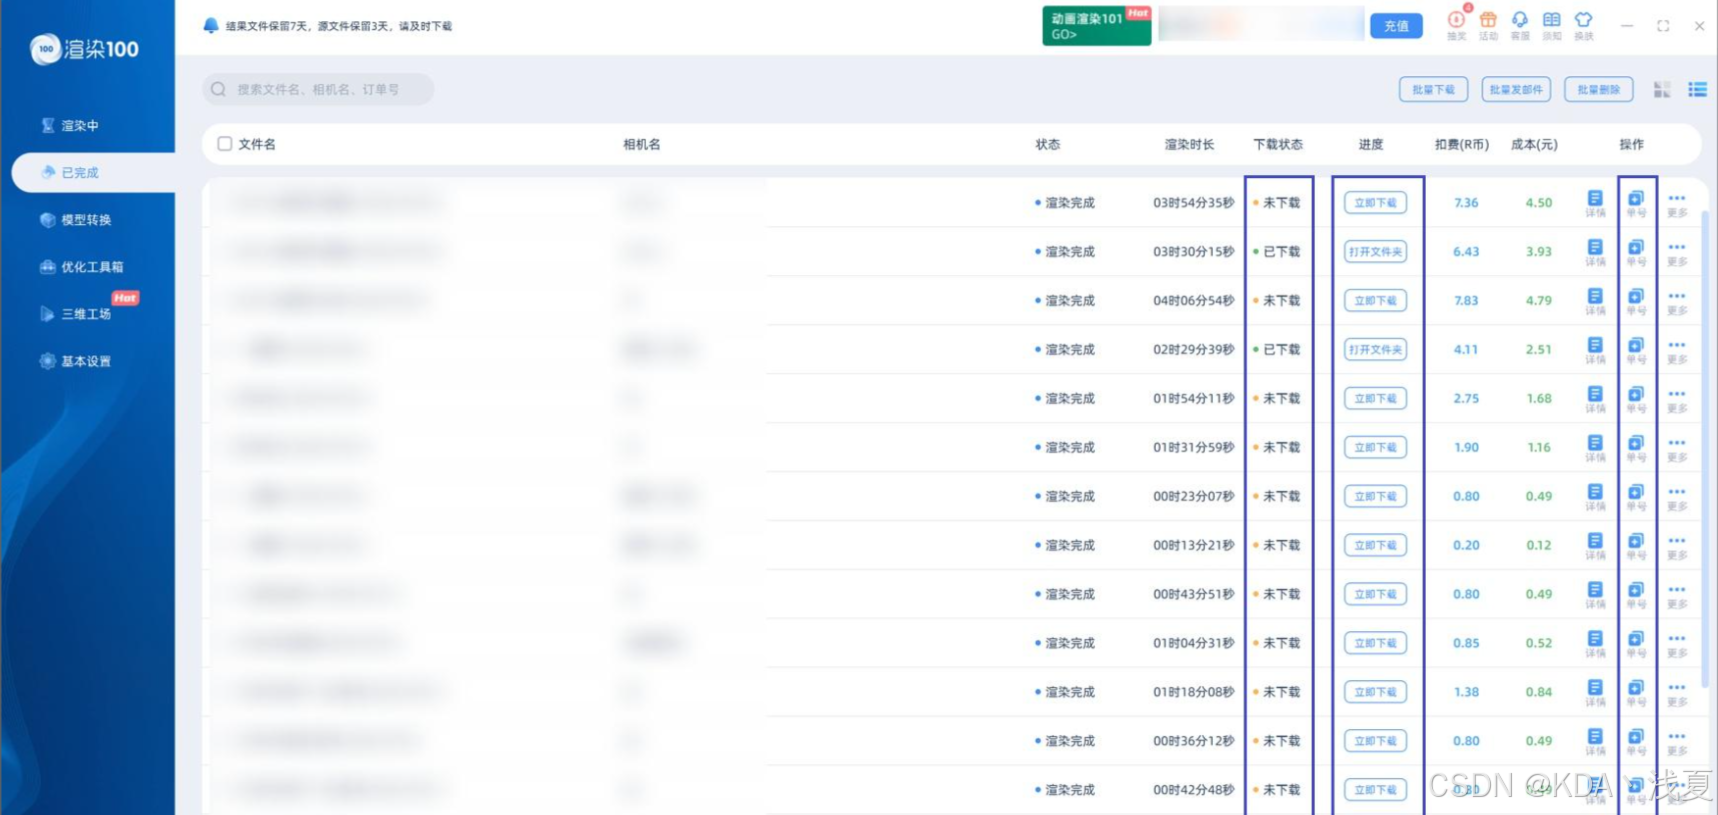Expand 更多 for the 01时54分11秒 row
Screen dimensions: 1718x815
coord(1677,399)
